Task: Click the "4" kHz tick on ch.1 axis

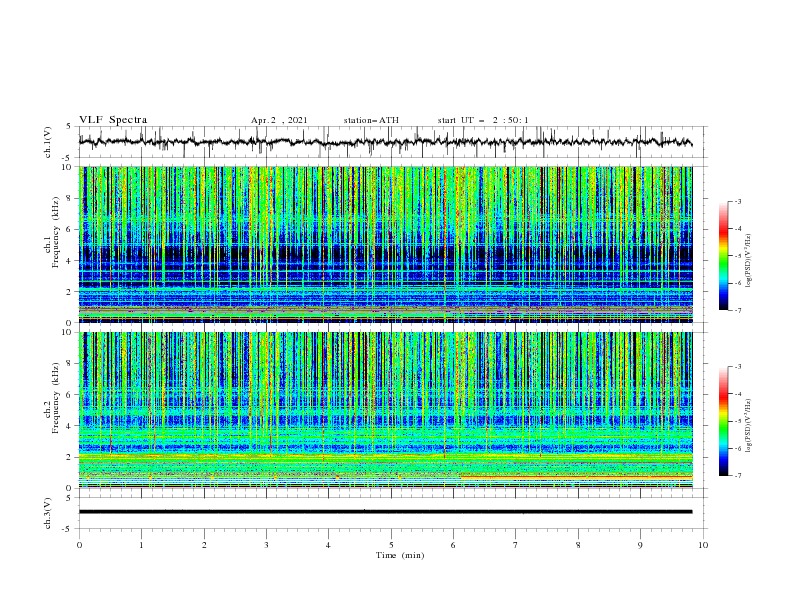Action: coord(70,261)
